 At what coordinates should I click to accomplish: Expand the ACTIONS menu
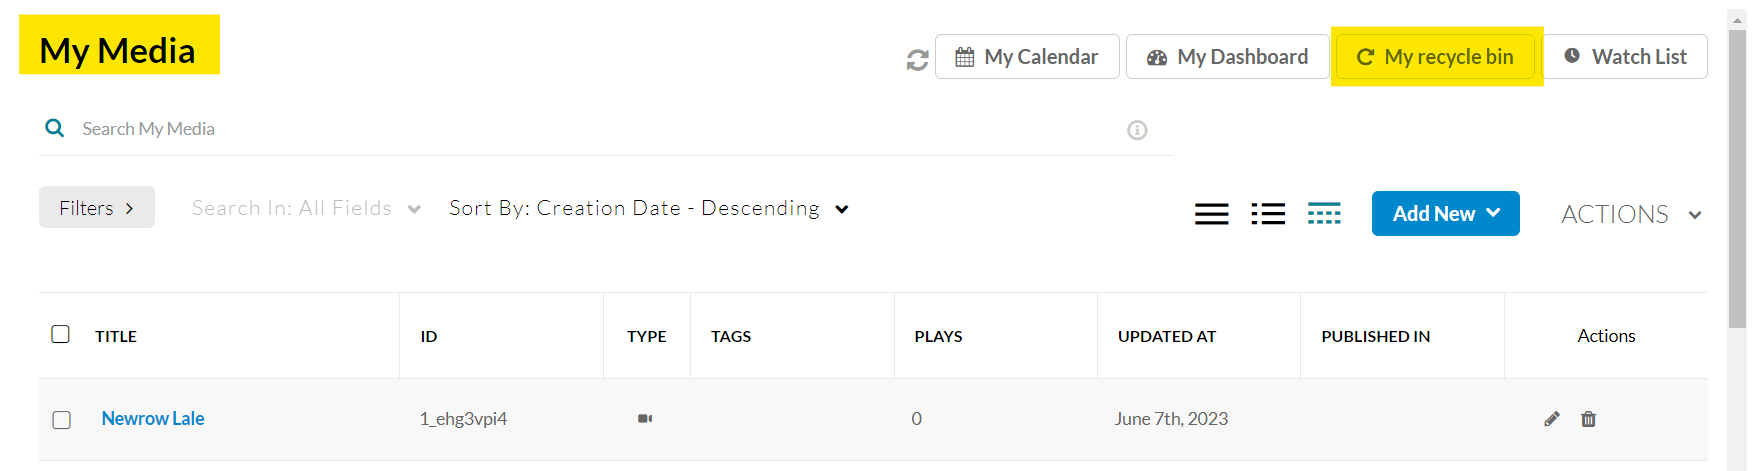pyautogui.click(x=1631, y=214)
